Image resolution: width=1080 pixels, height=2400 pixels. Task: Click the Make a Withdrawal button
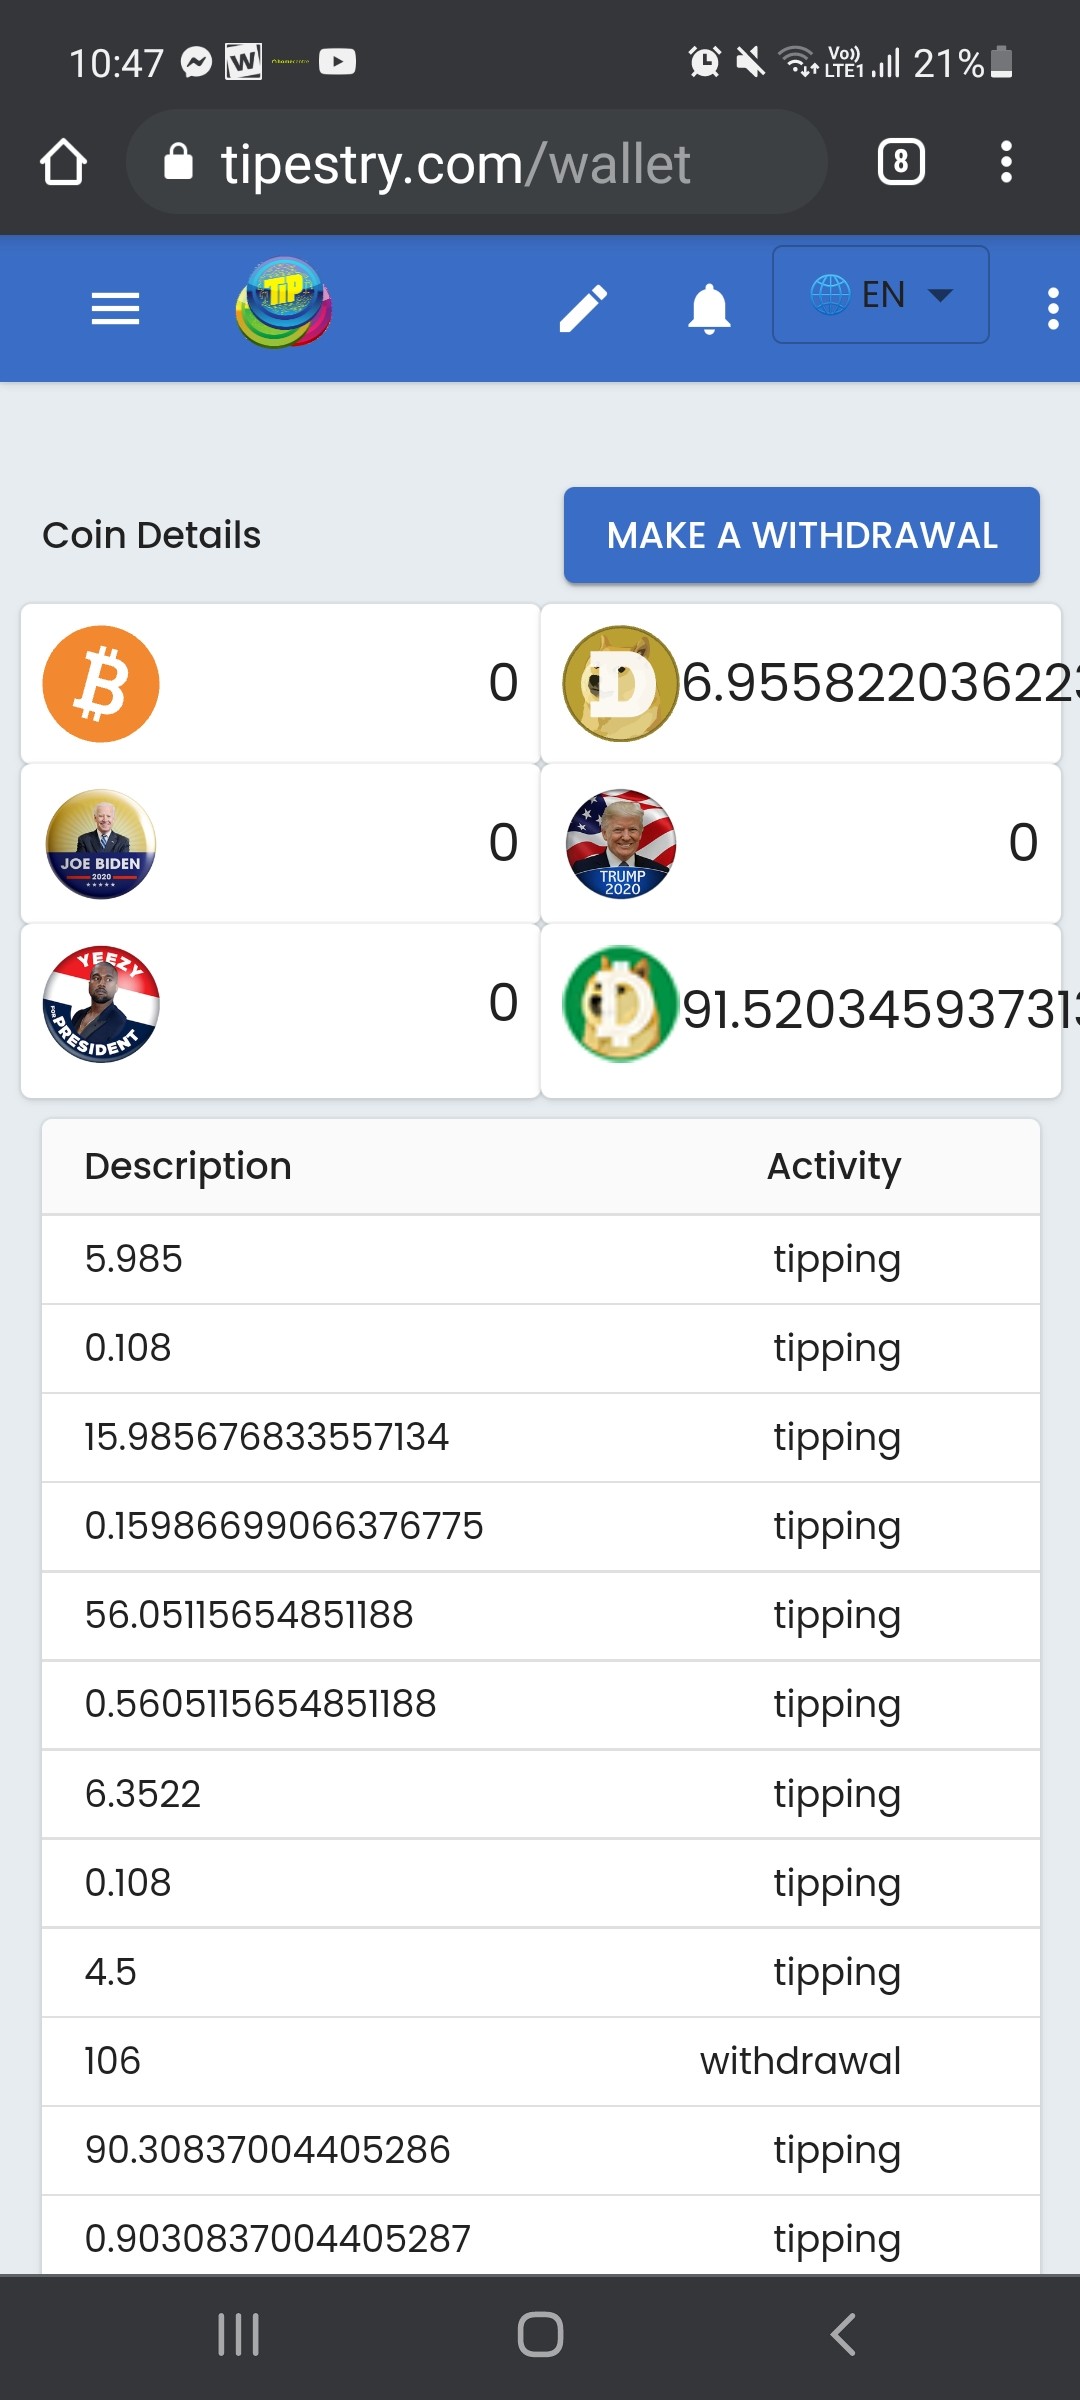pyautogui.click(x=802, y=535)
